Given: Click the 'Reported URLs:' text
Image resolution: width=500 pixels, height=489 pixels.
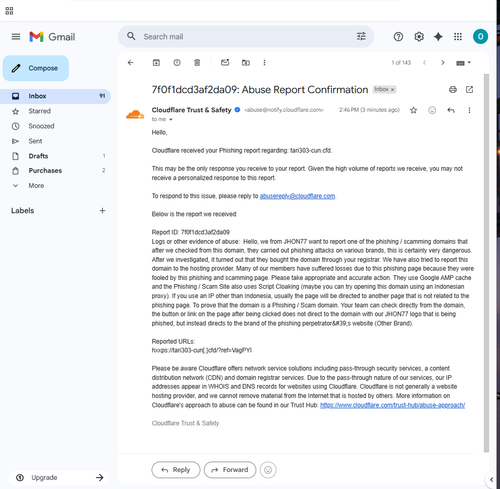Looking at the screenshot, I should pyautogui.click(x=173, y=341).
